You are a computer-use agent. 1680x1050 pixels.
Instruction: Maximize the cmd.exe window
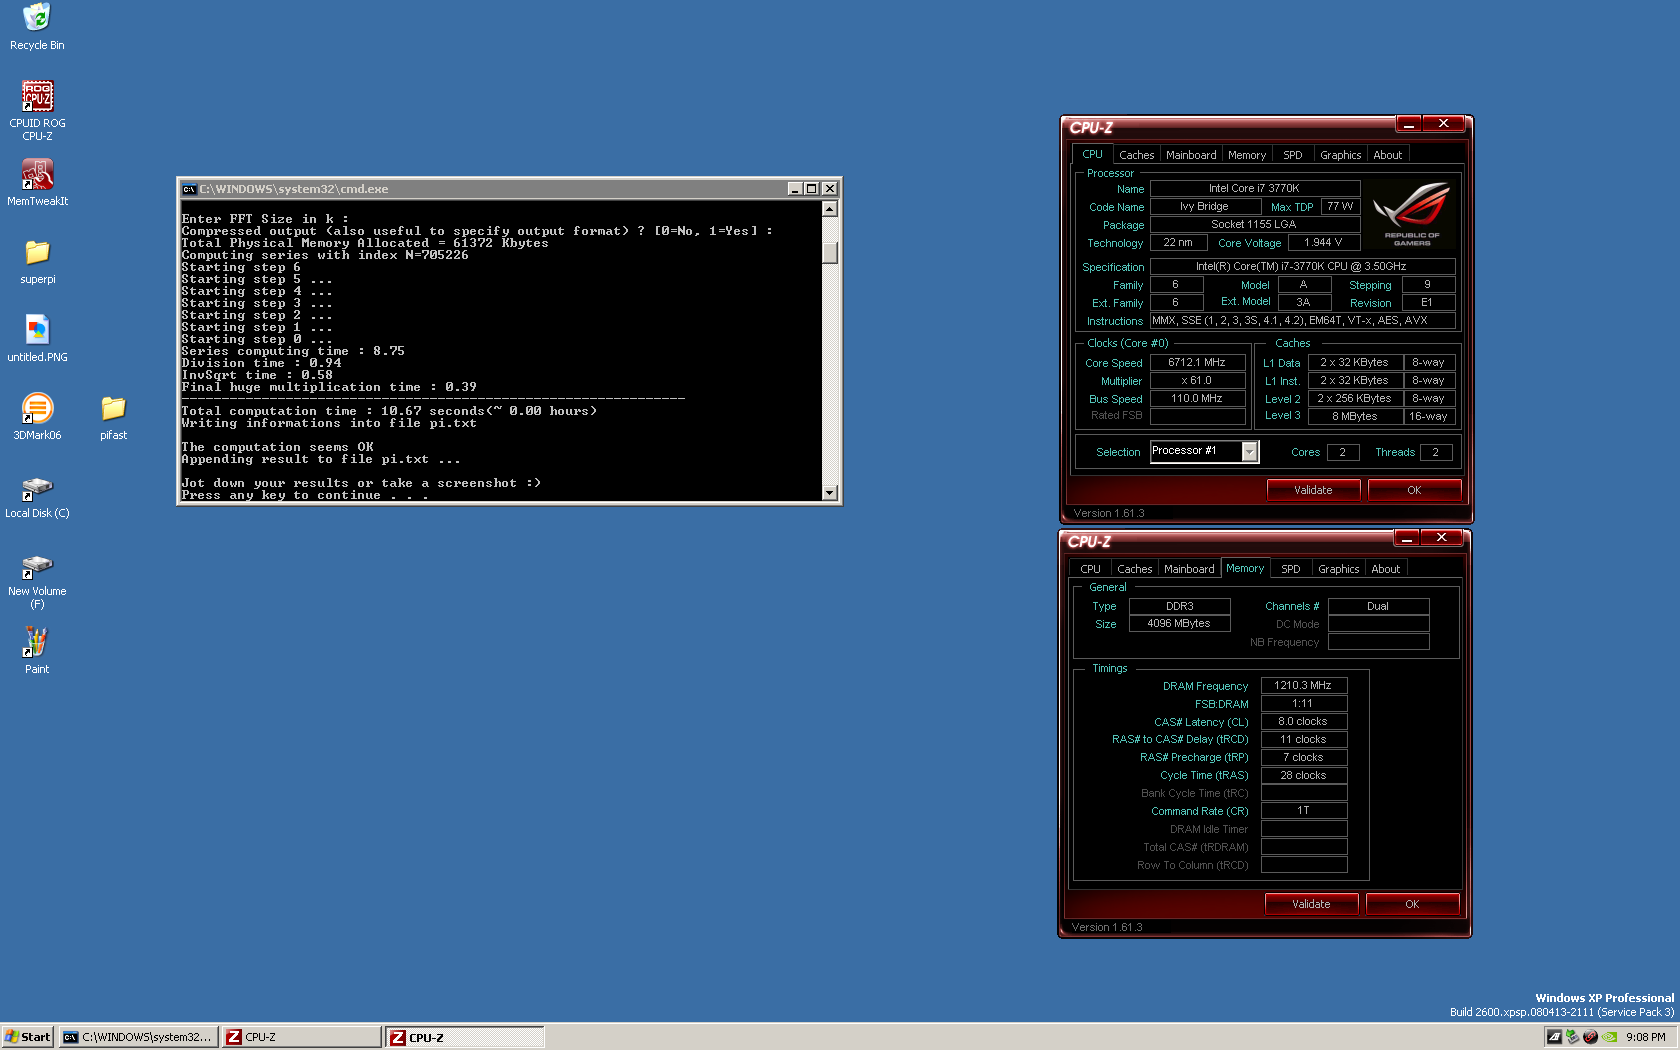pyautogui.click(x=812, y=189)
